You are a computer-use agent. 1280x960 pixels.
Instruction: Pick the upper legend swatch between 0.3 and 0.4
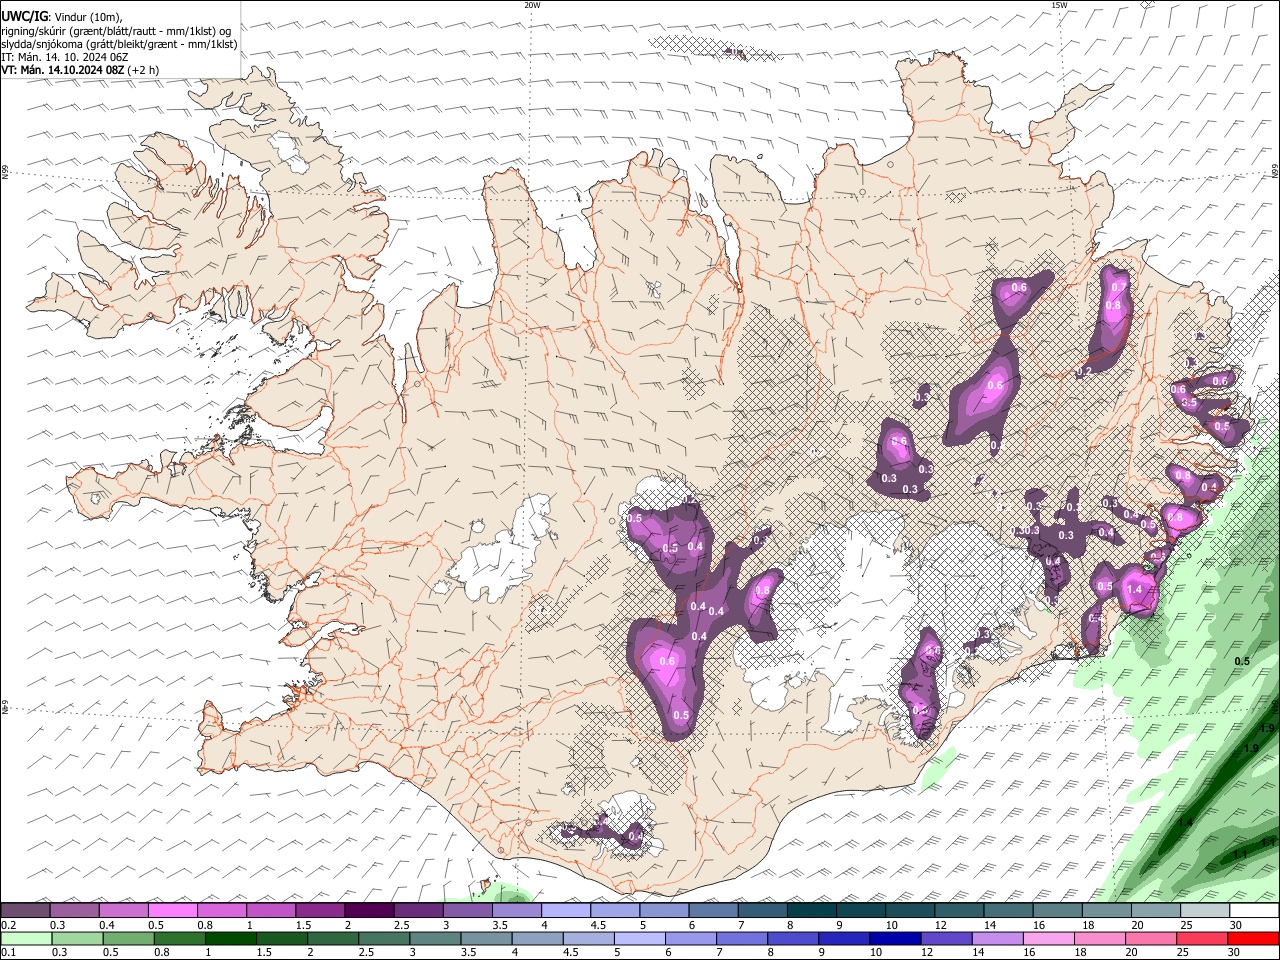75,911
